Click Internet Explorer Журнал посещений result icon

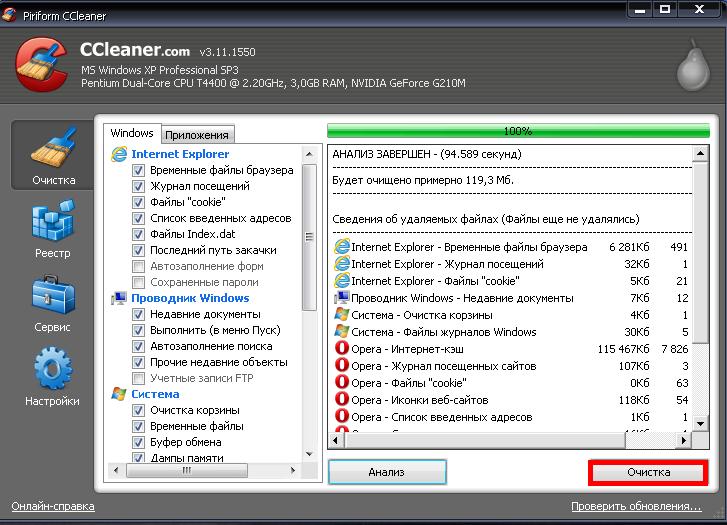click(342, 264)
